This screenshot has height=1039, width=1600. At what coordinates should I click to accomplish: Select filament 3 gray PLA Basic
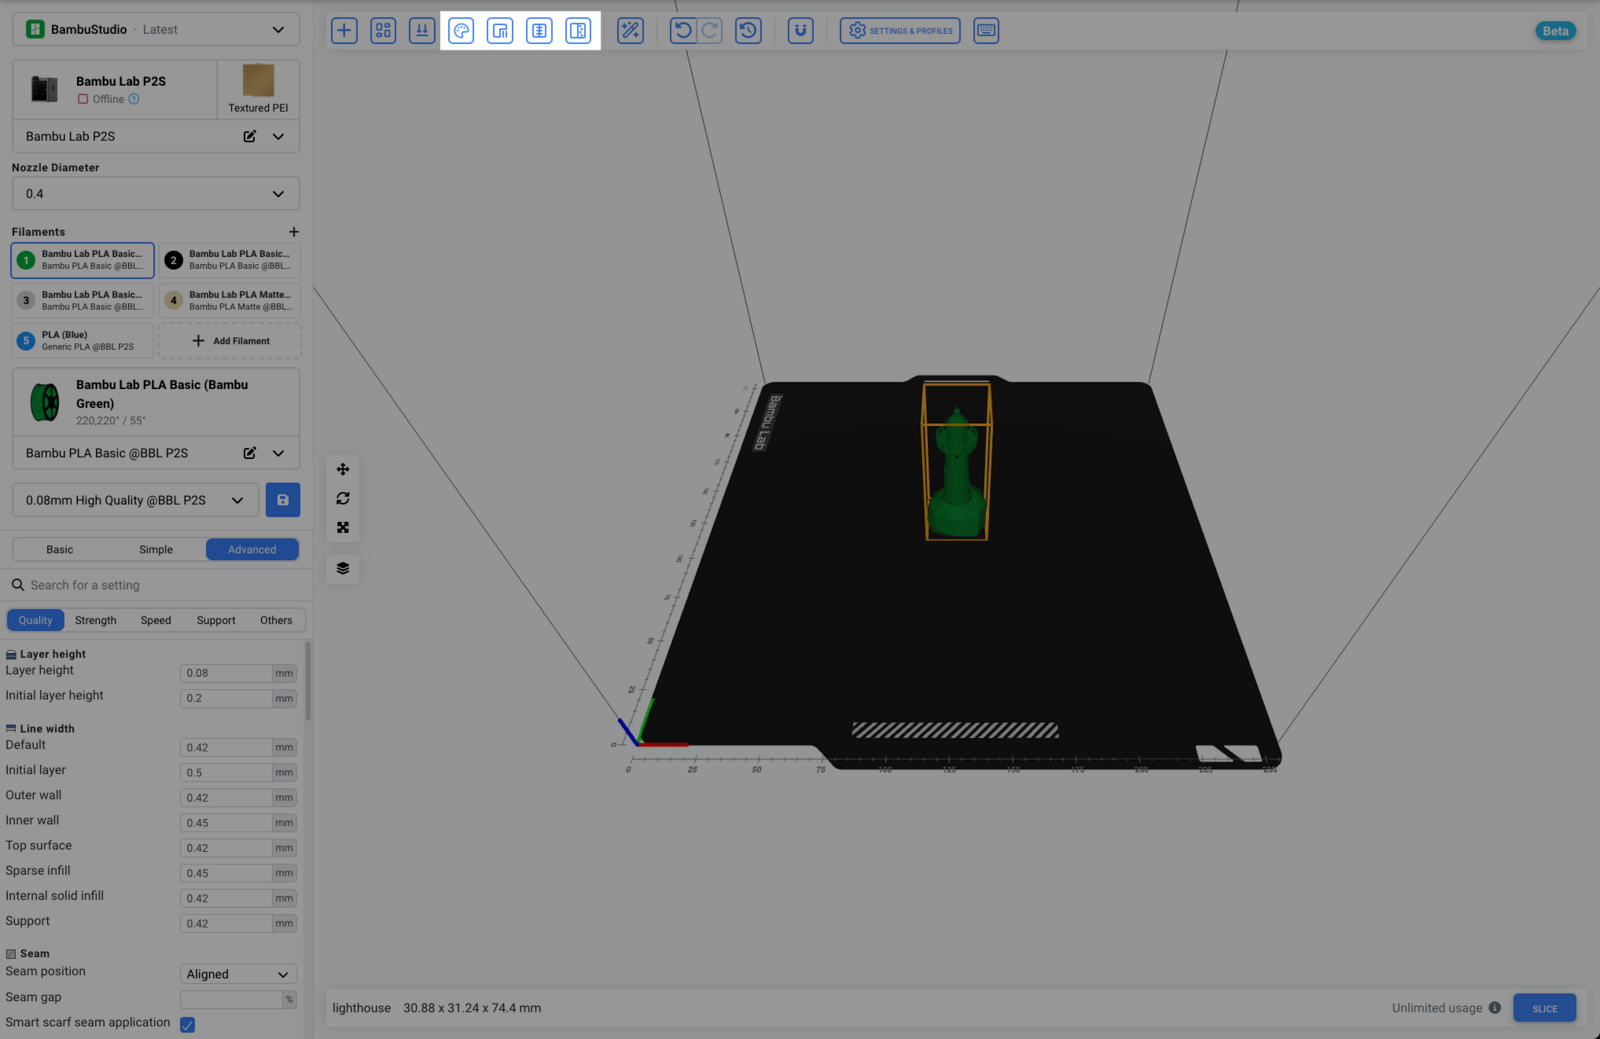pyautogui.click(x=83, y=300)
